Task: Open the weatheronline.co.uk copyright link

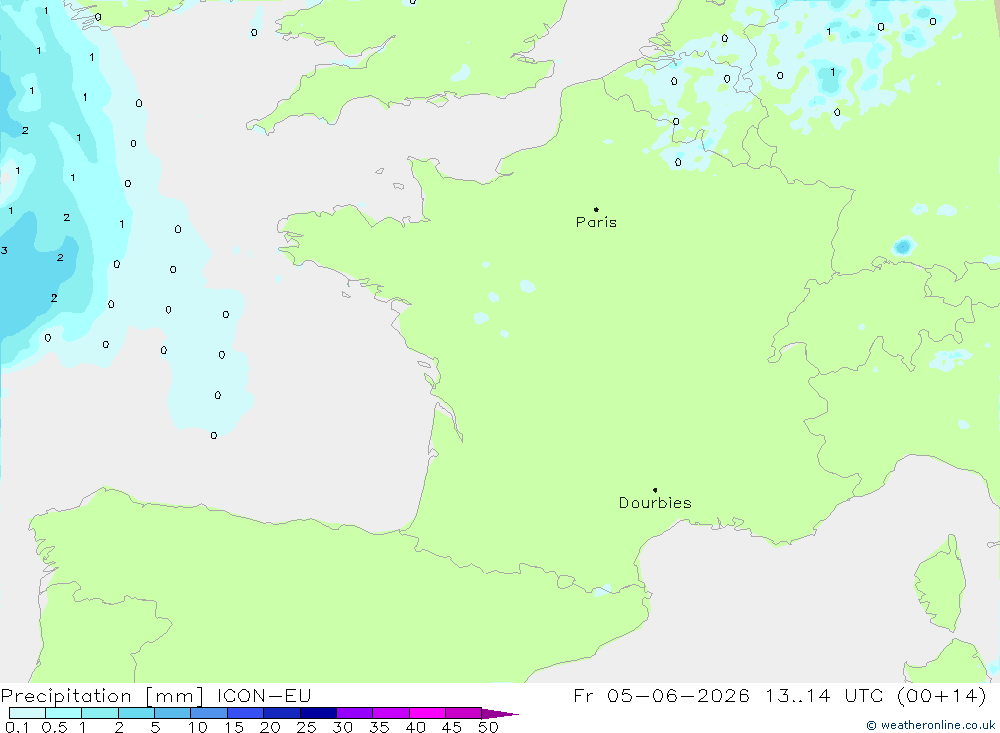Action: pos(930,725)
